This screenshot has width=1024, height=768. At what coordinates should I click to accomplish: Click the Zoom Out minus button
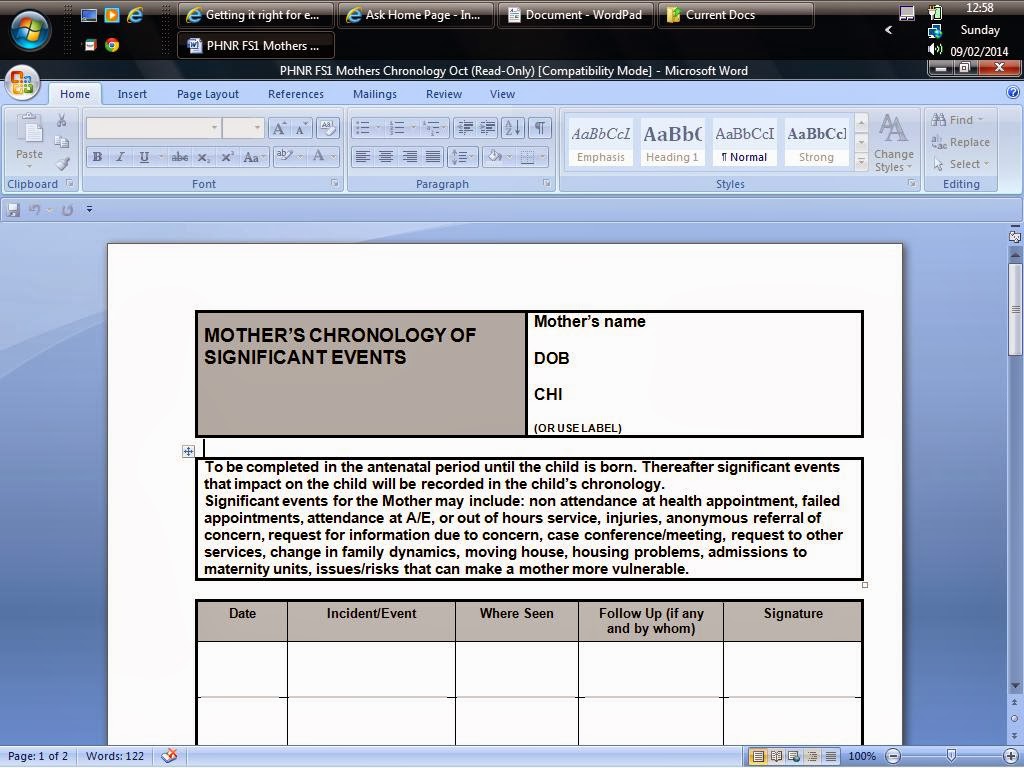[893, 756]
